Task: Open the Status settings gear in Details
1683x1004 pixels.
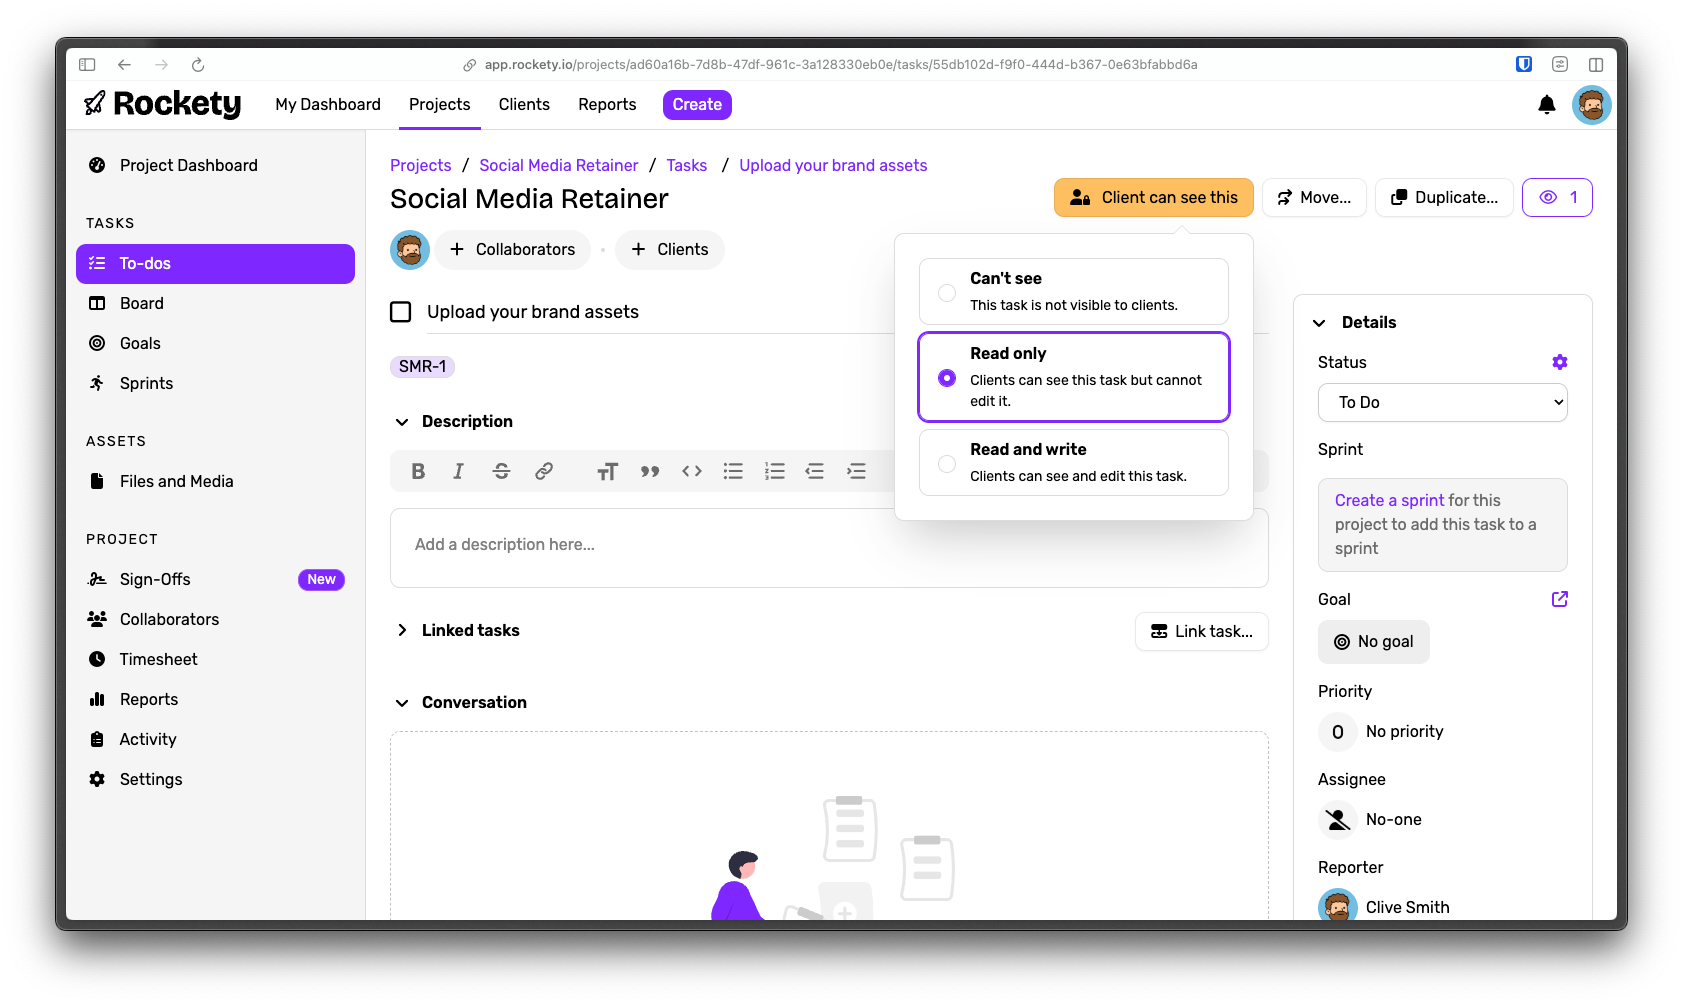Action: 1560,362
